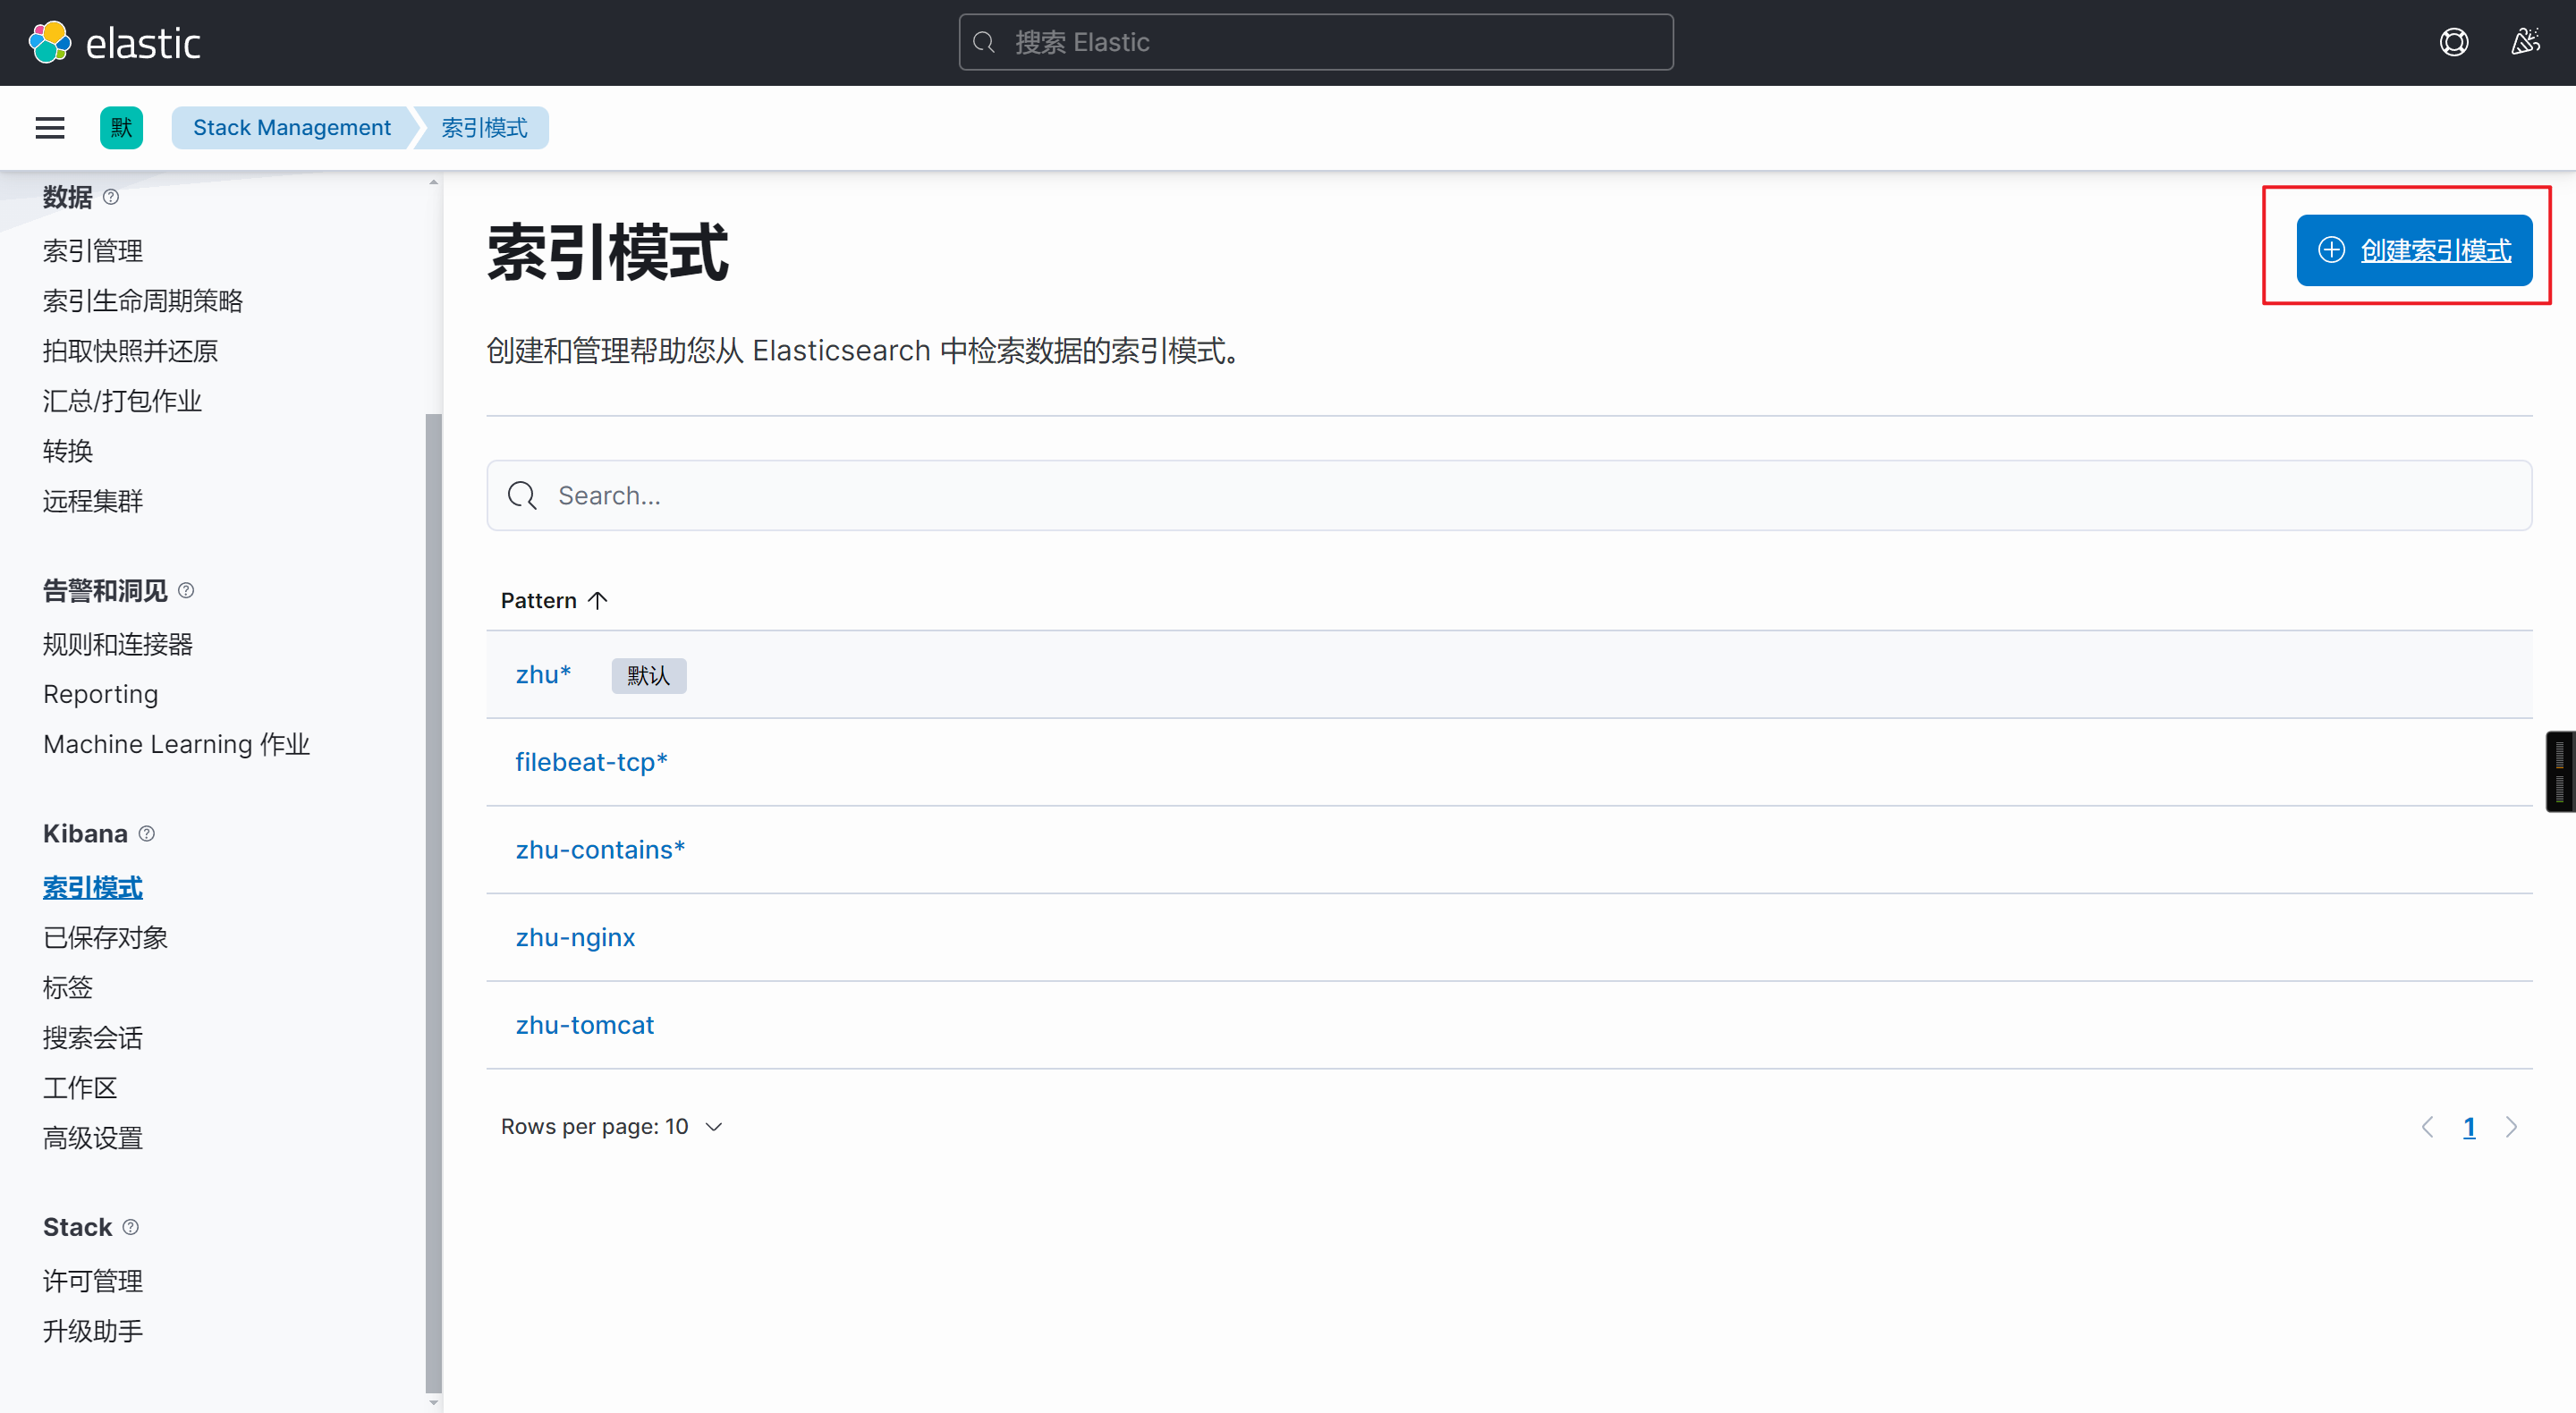Open the zhu-contains* index pattern
This screenshot has height=1413, width=2576.
[600, 850]
